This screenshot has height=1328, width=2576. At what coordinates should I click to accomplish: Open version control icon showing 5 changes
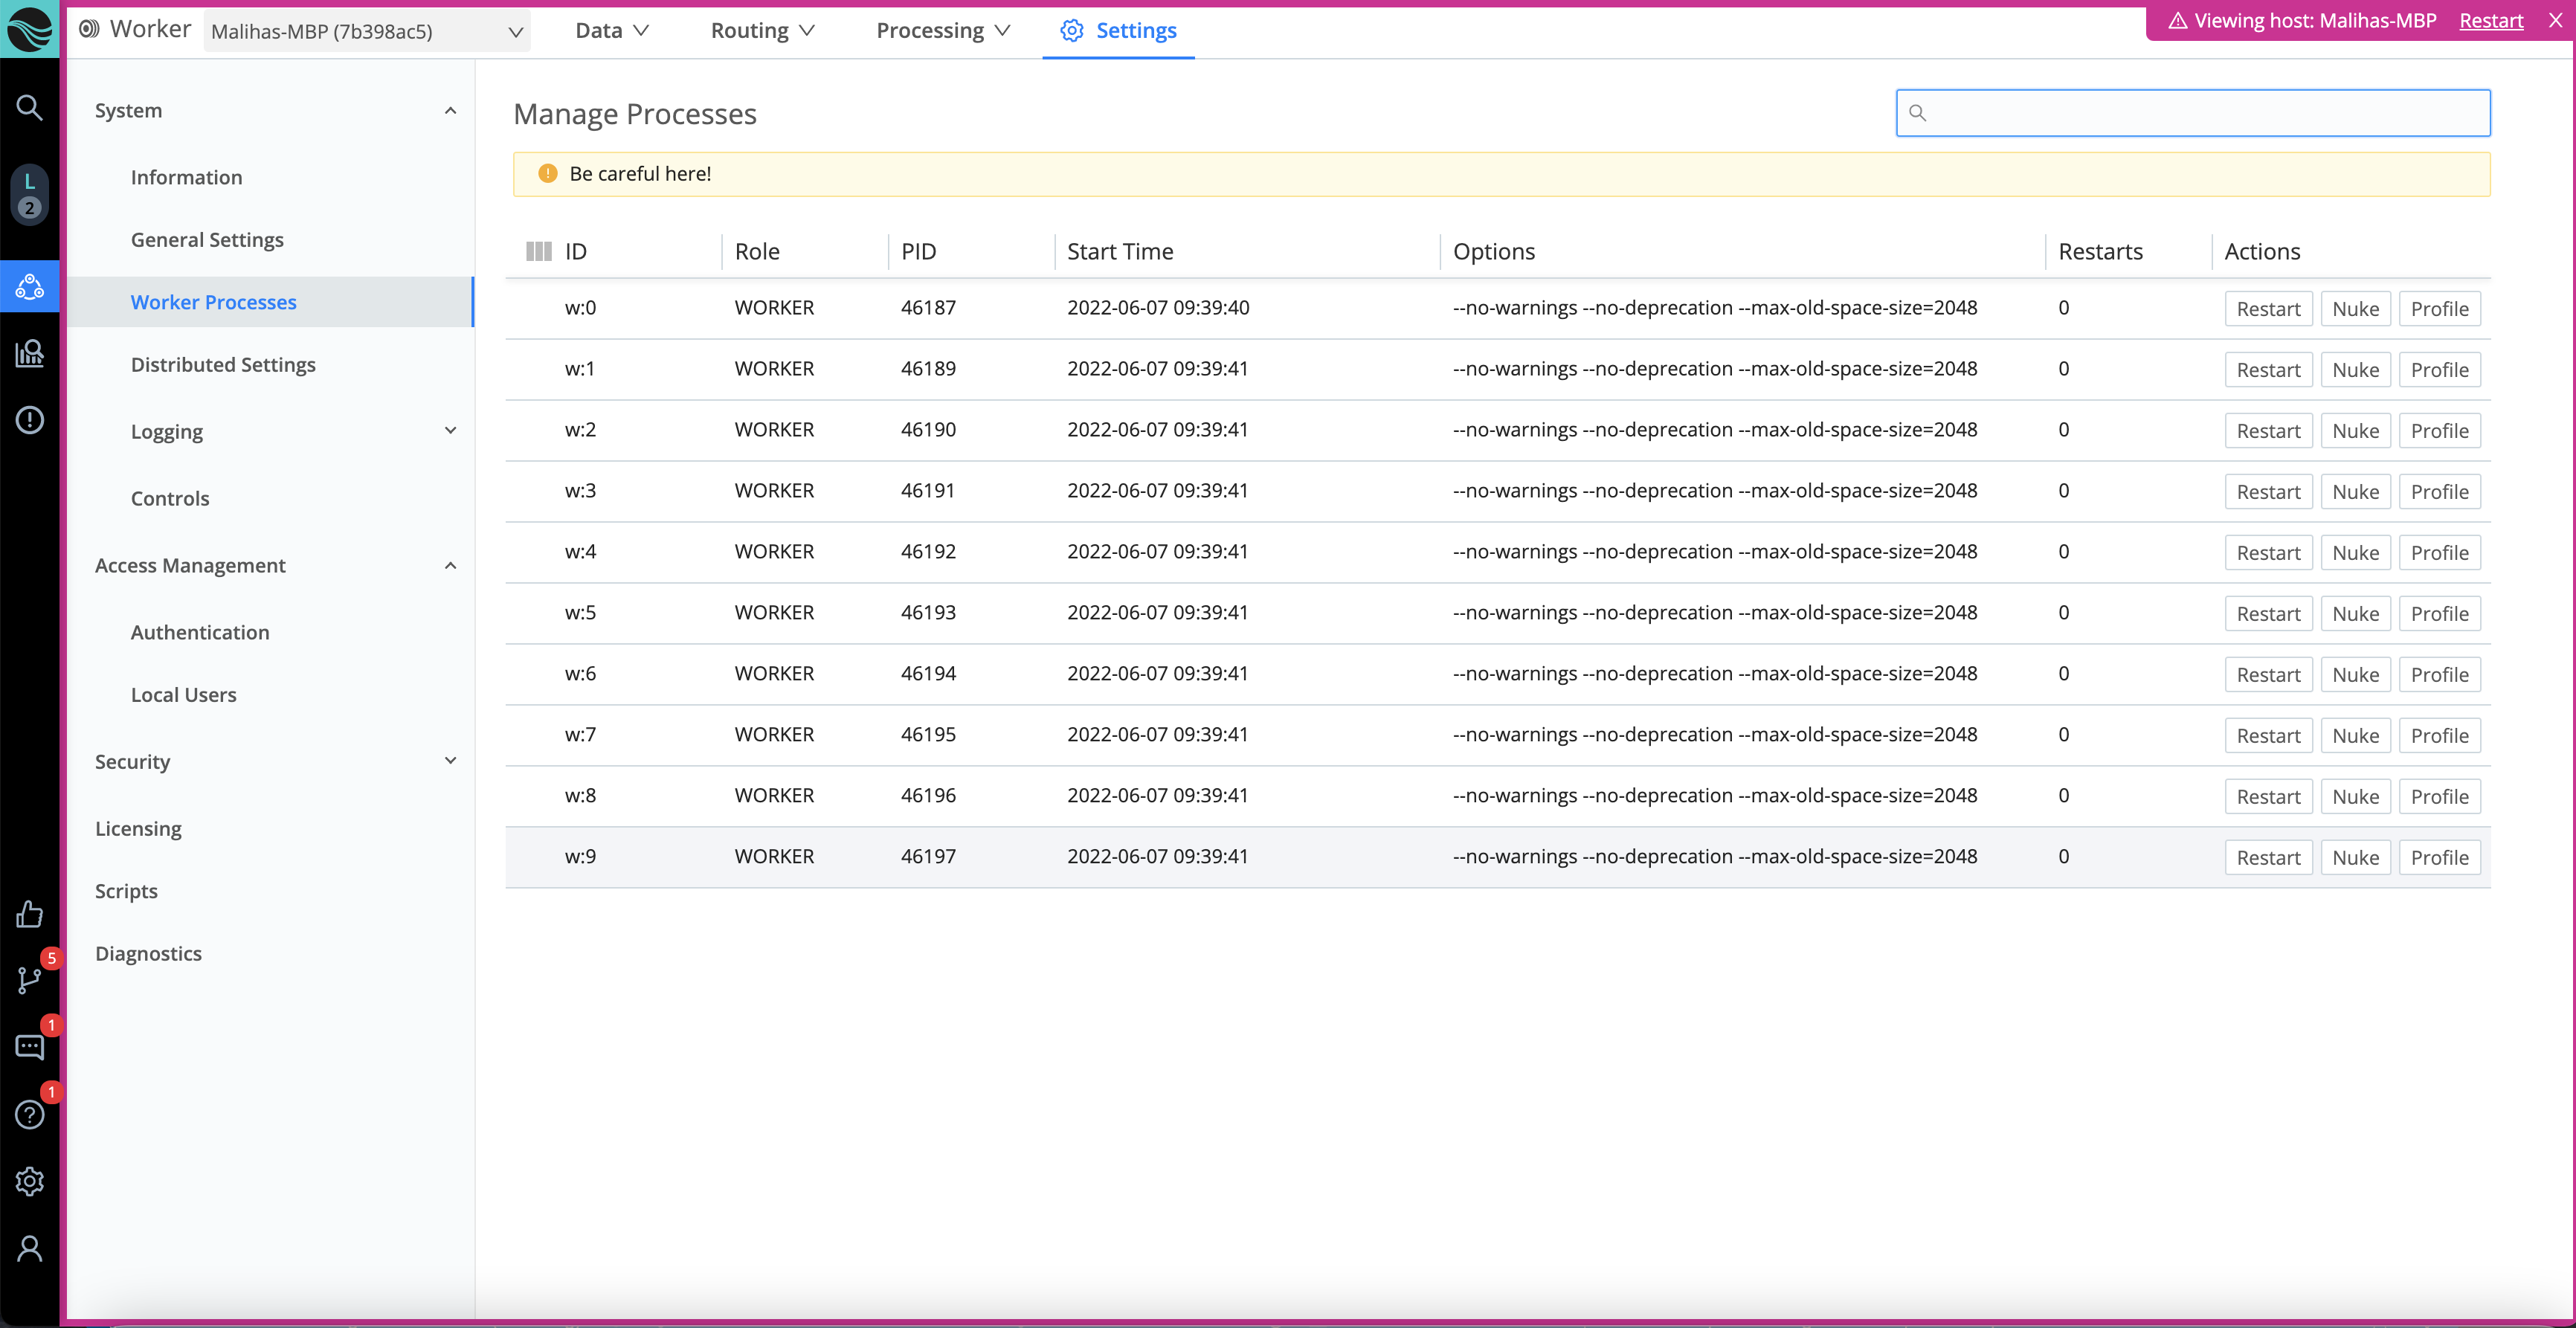point(29,980)
